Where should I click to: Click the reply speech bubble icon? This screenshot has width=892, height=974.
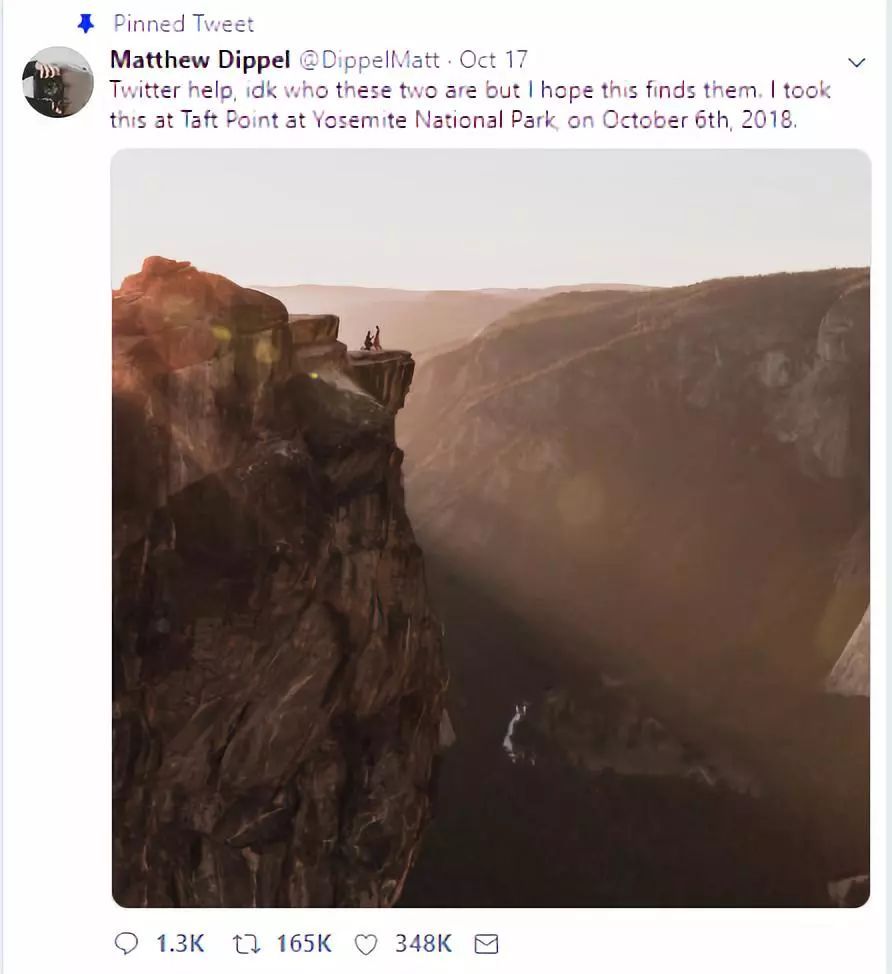127,943
